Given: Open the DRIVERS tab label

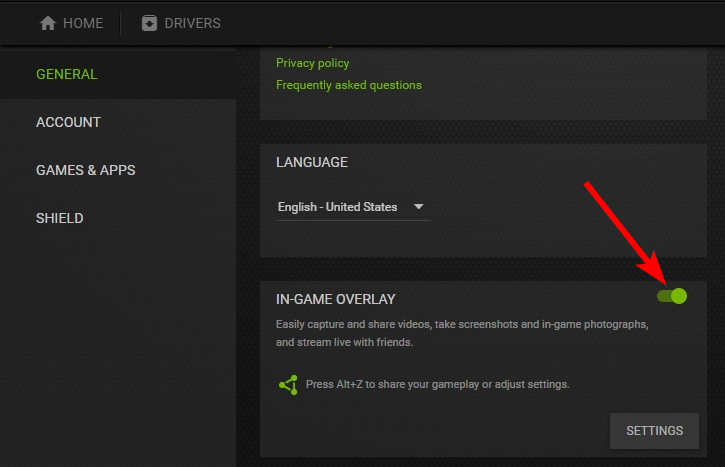Looking at the screenshot, I should pyautogui.click(x=192, y=23).
